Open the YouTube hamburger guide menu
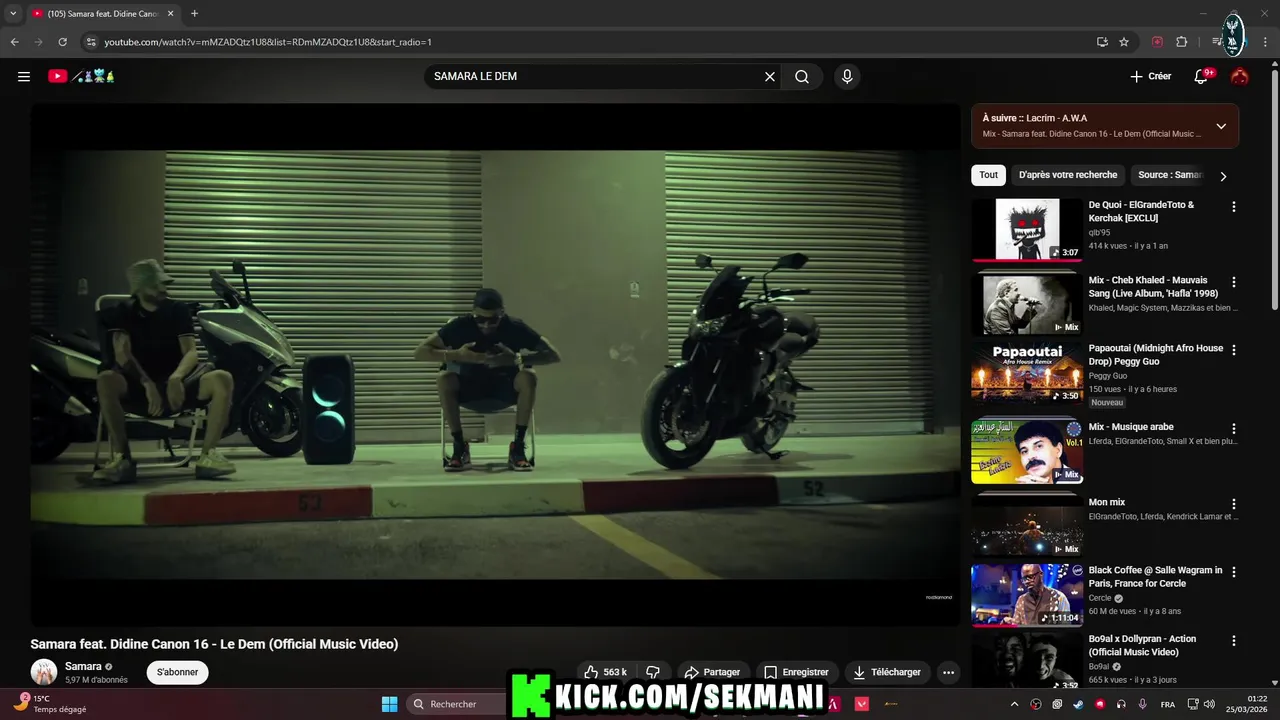 [24, 76]
